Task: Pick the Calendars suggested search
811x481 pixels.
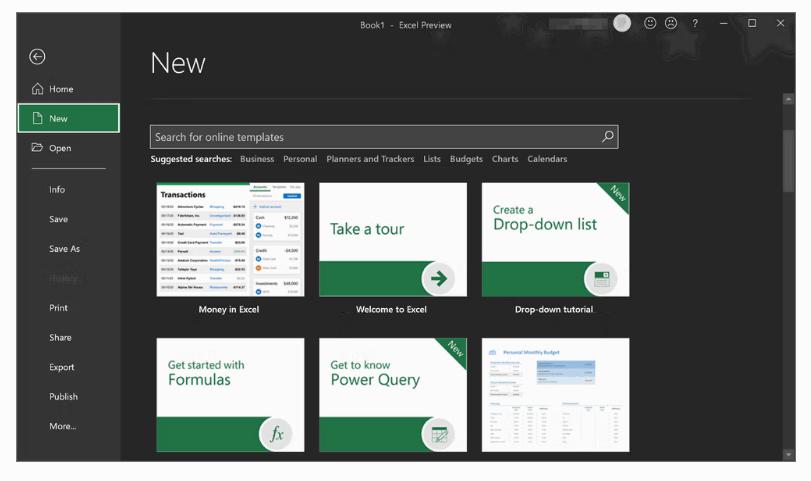Action: [547, 159]
